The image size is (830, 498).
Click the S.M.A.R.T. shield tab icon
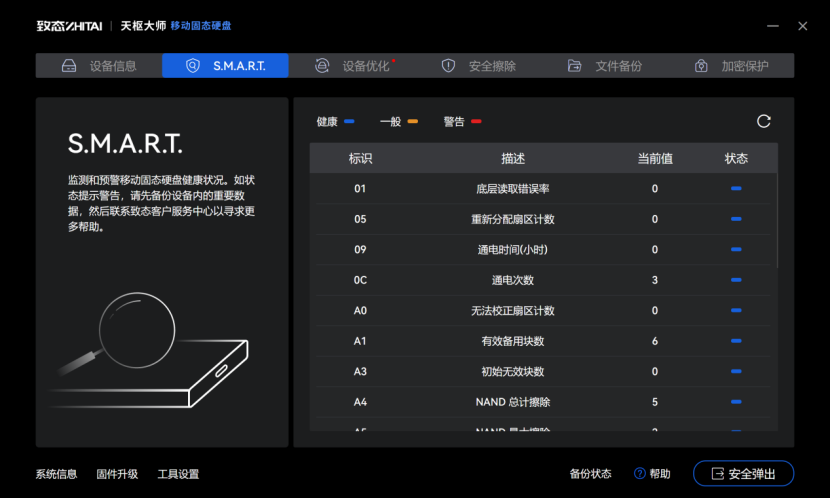[193, 66]
